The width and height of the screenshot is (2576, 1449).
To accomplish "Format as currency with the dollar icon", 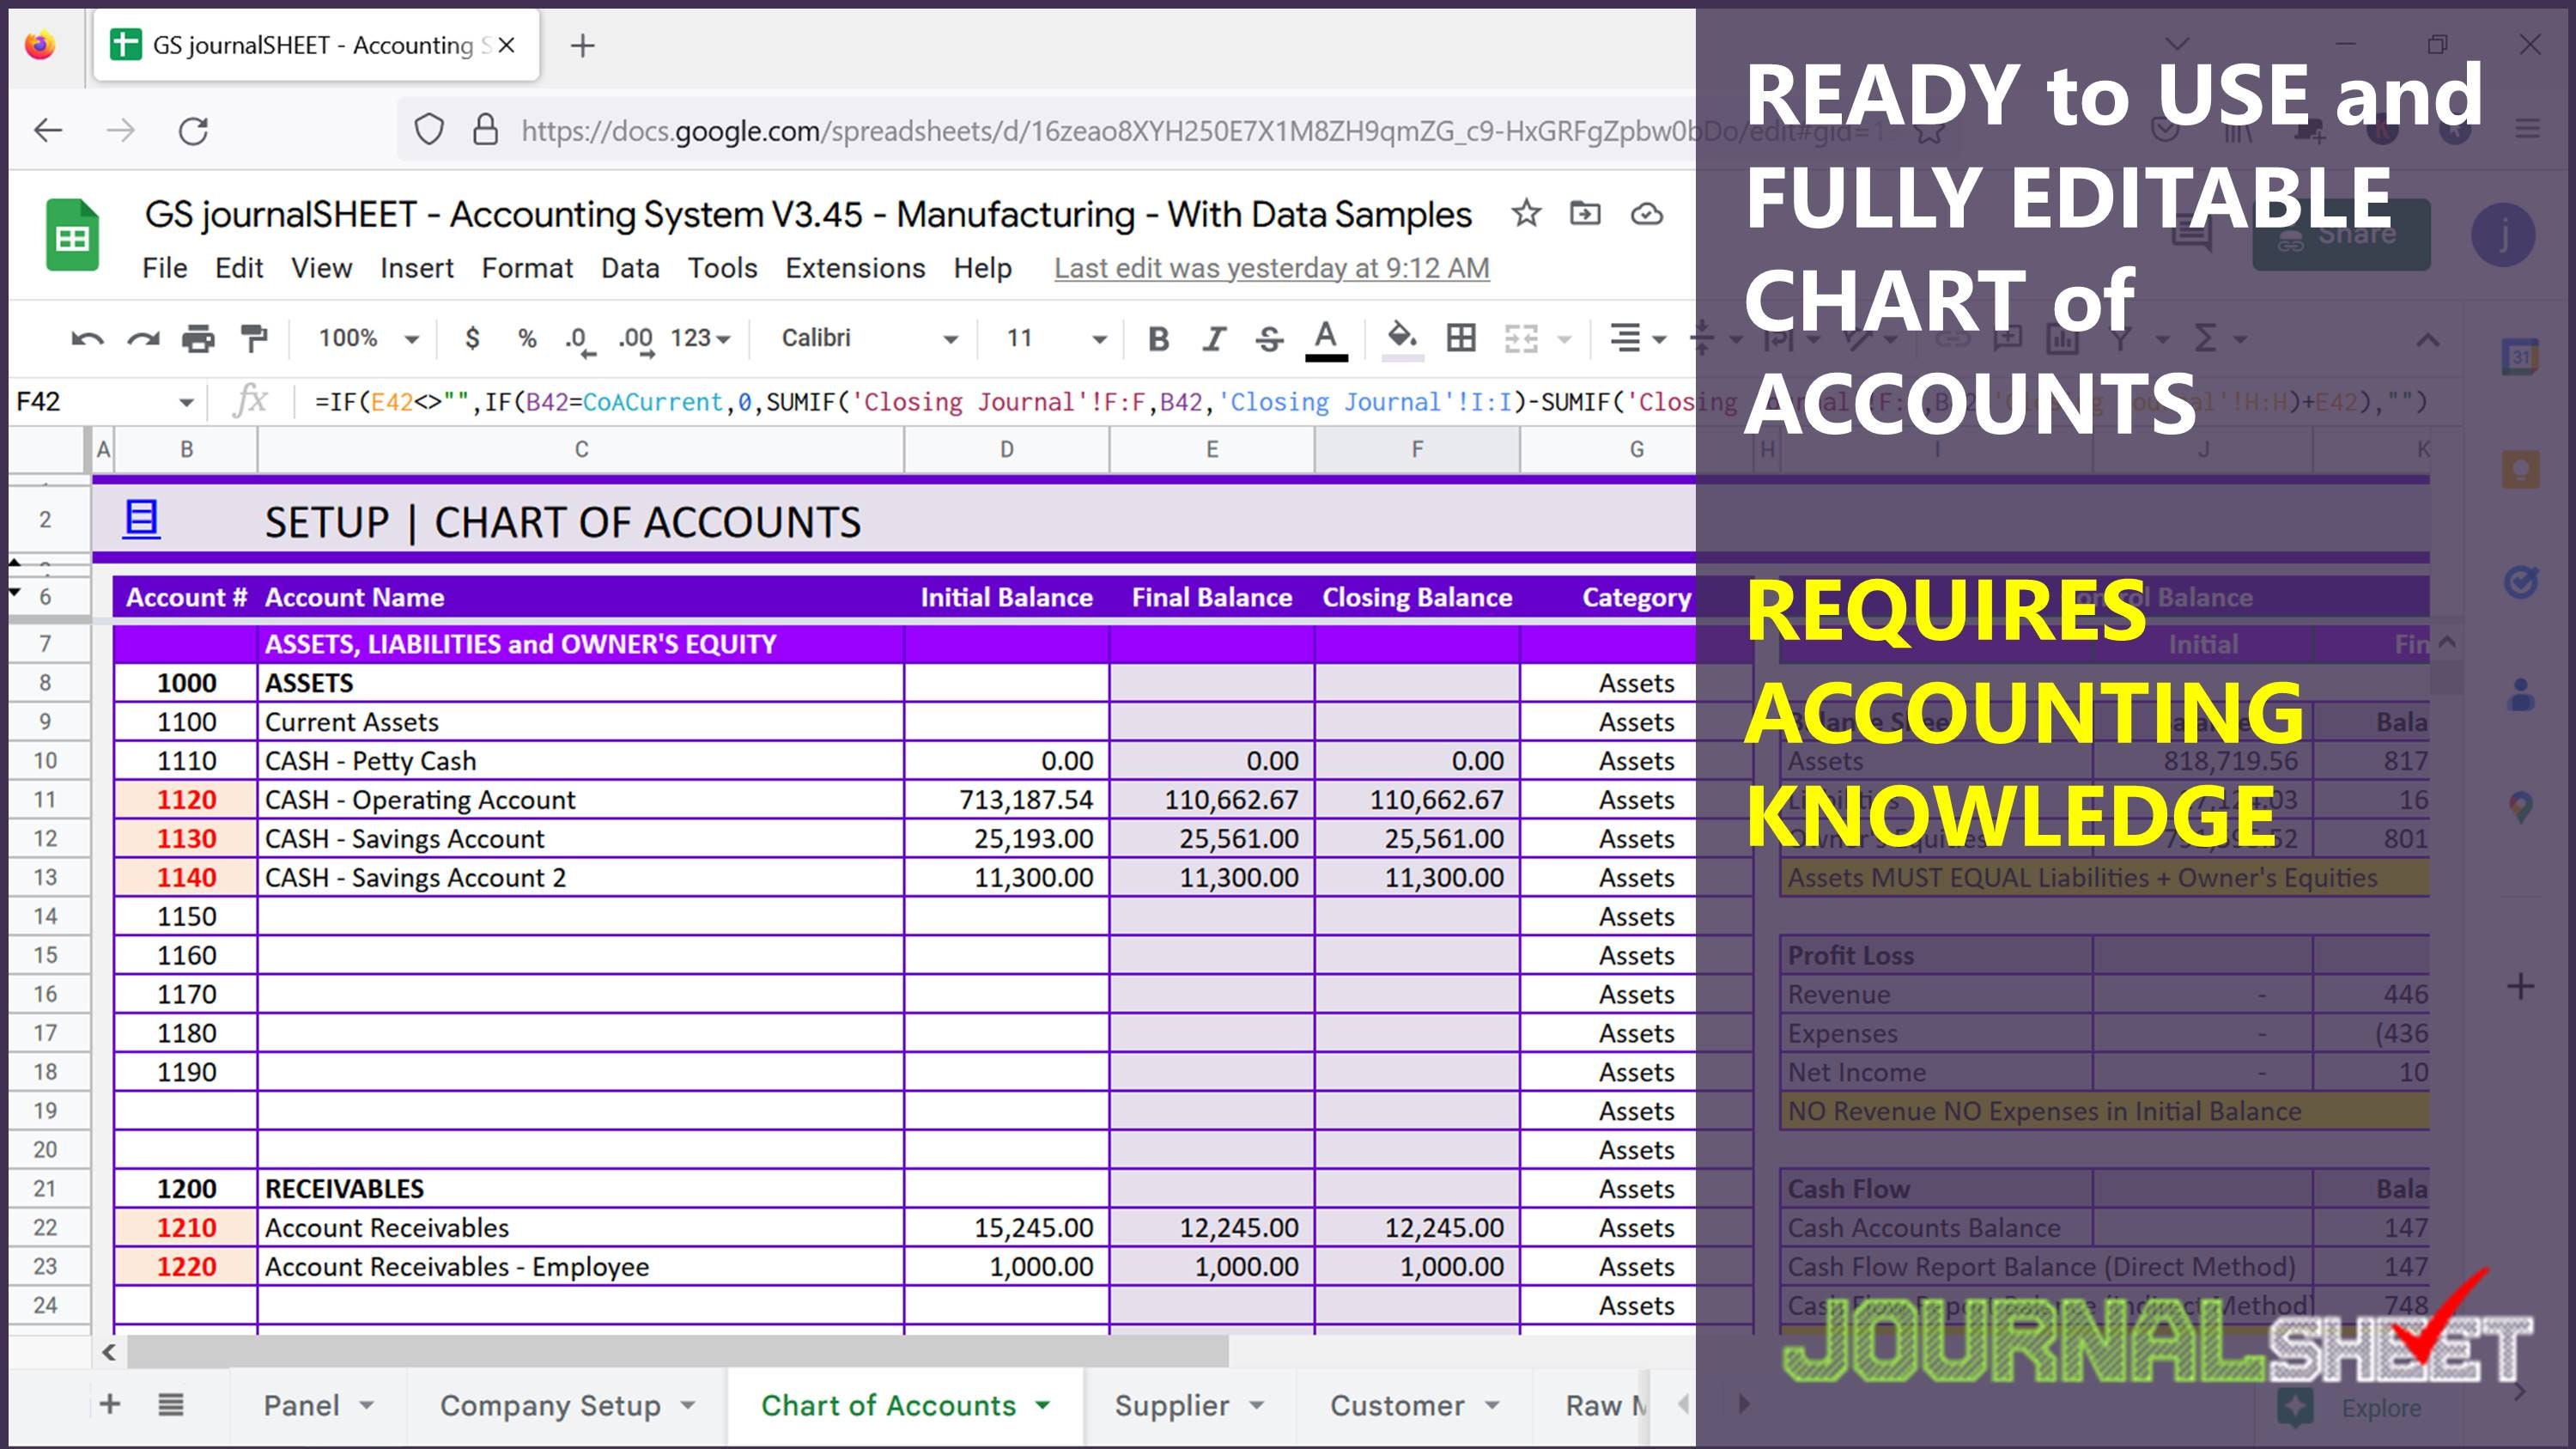I will (472, 338).
